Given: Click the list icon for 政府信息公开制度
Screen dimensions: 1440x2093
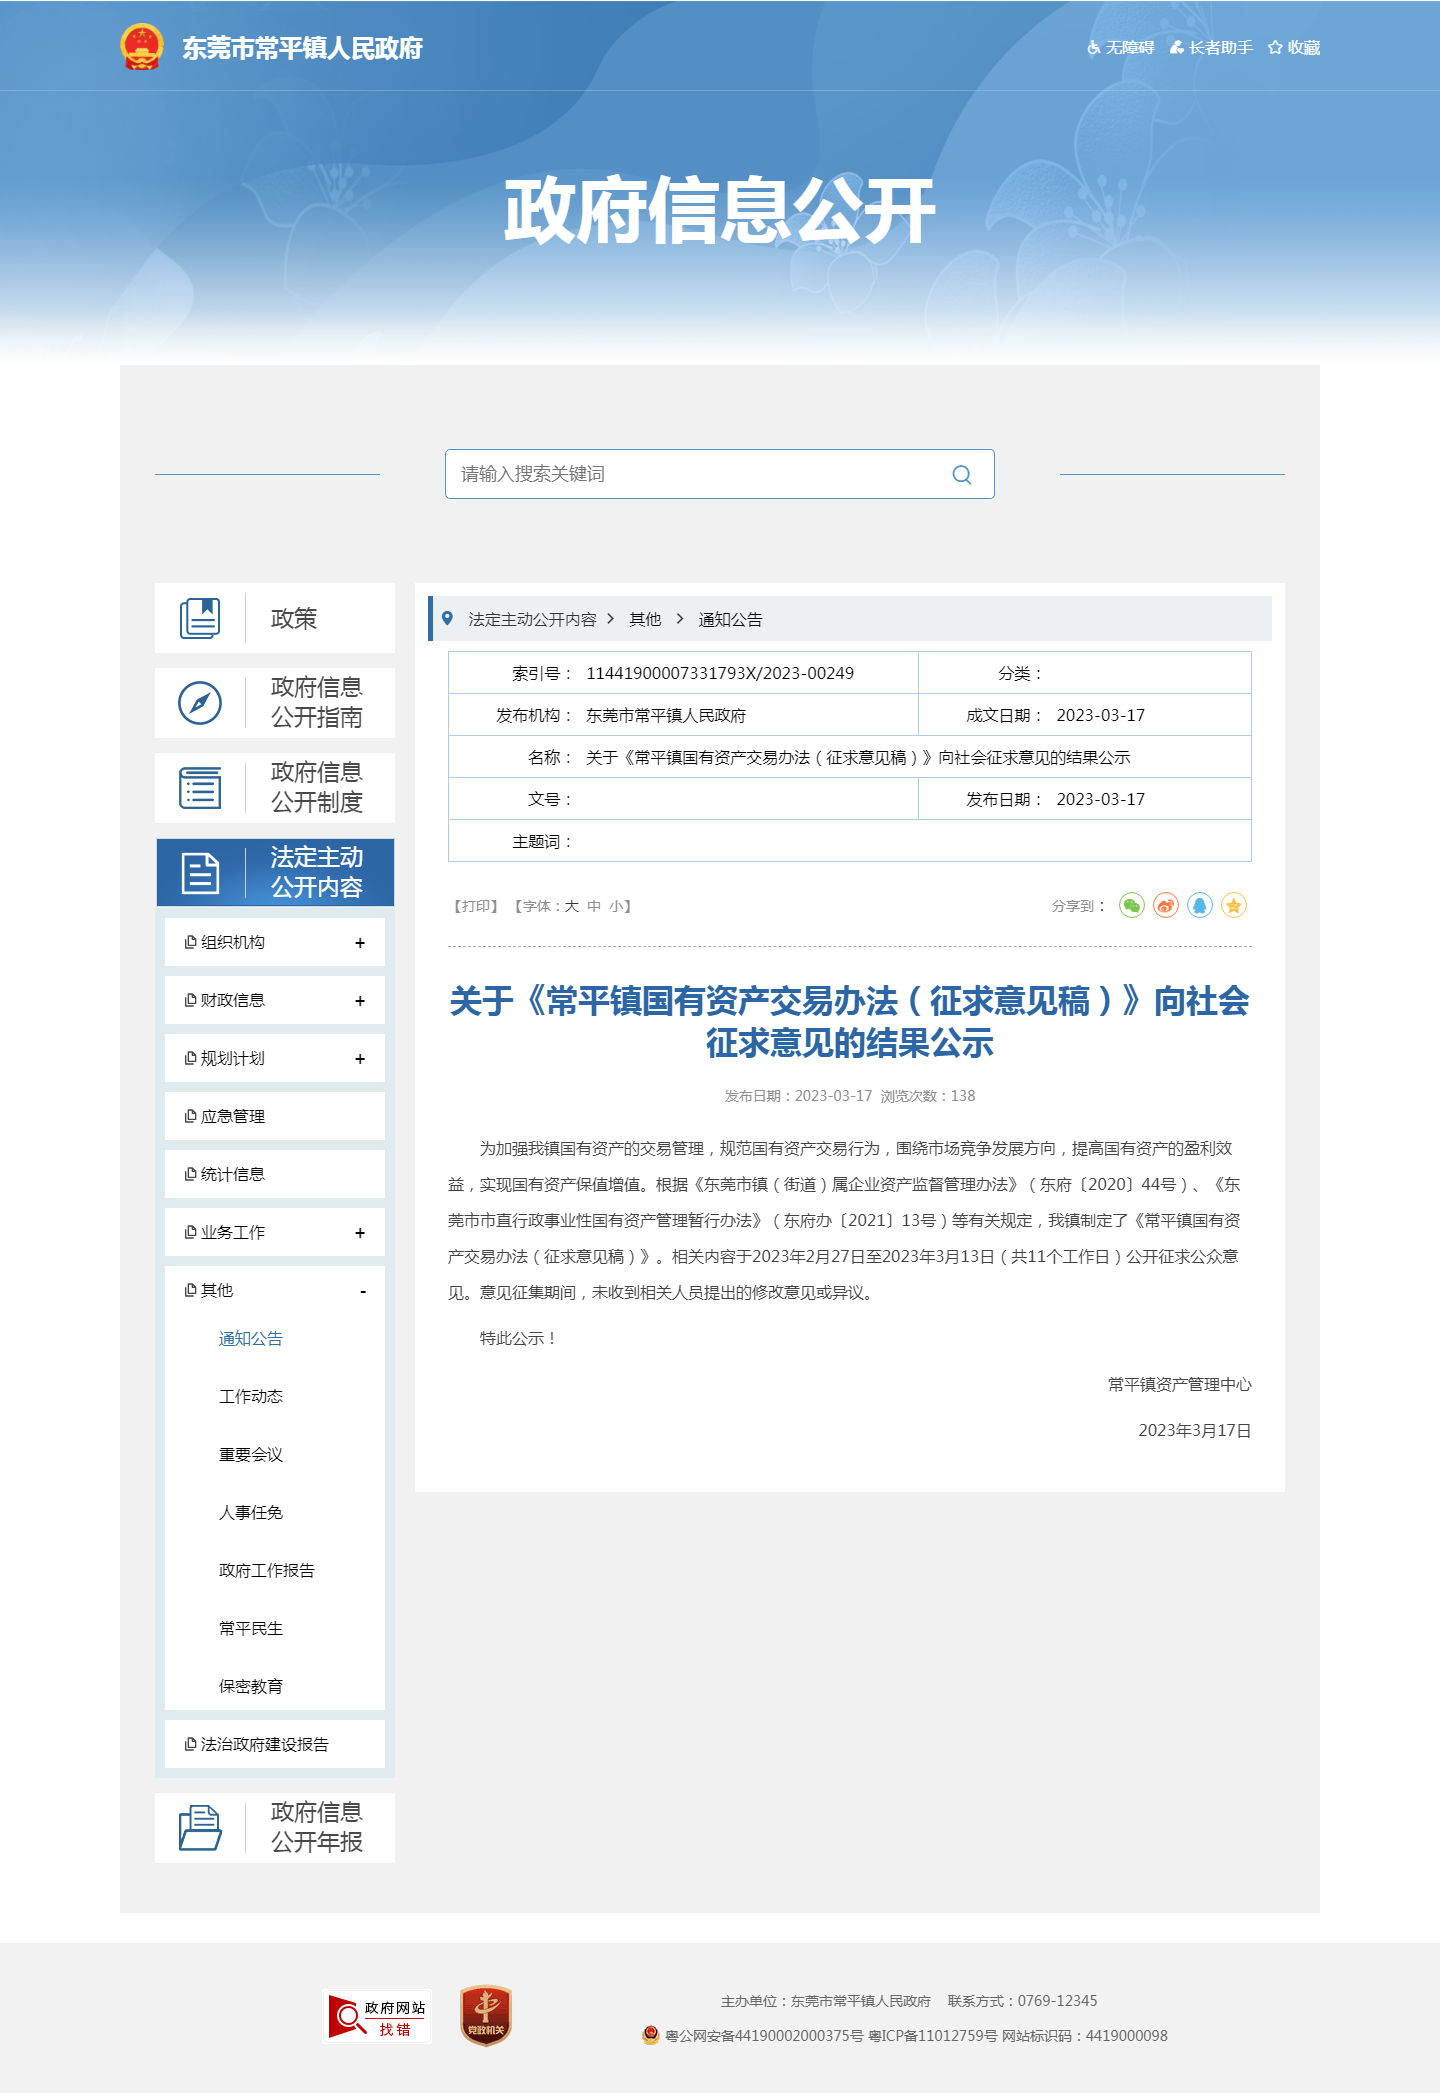Looking at the screenshot, I should (x=200, y=788).
